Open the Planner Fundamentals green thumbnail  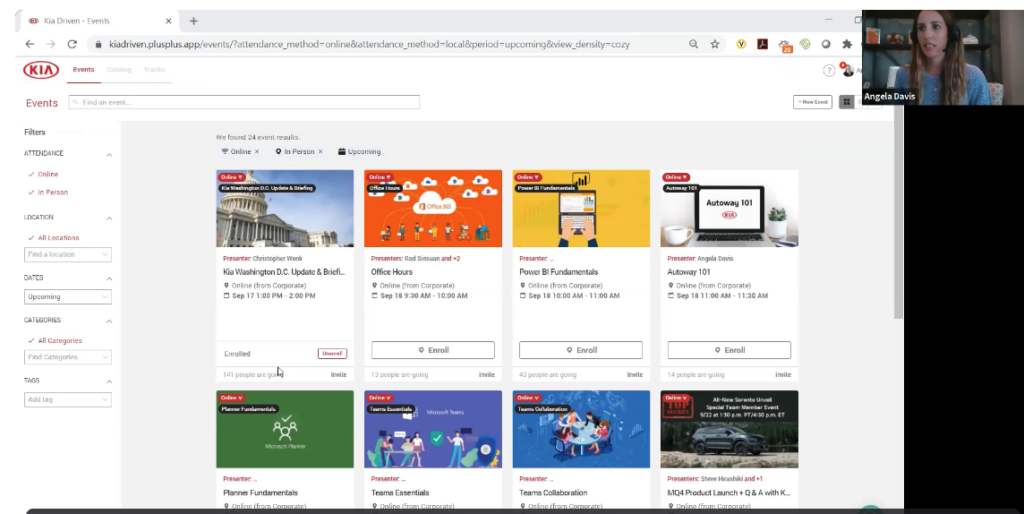click(x=285, y=429)
